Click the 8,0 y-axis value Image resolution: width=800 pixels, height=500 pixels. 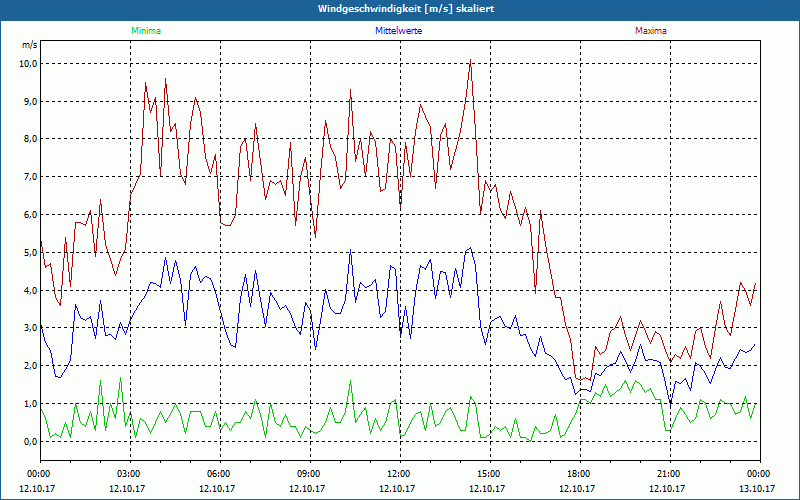[30, 139]
